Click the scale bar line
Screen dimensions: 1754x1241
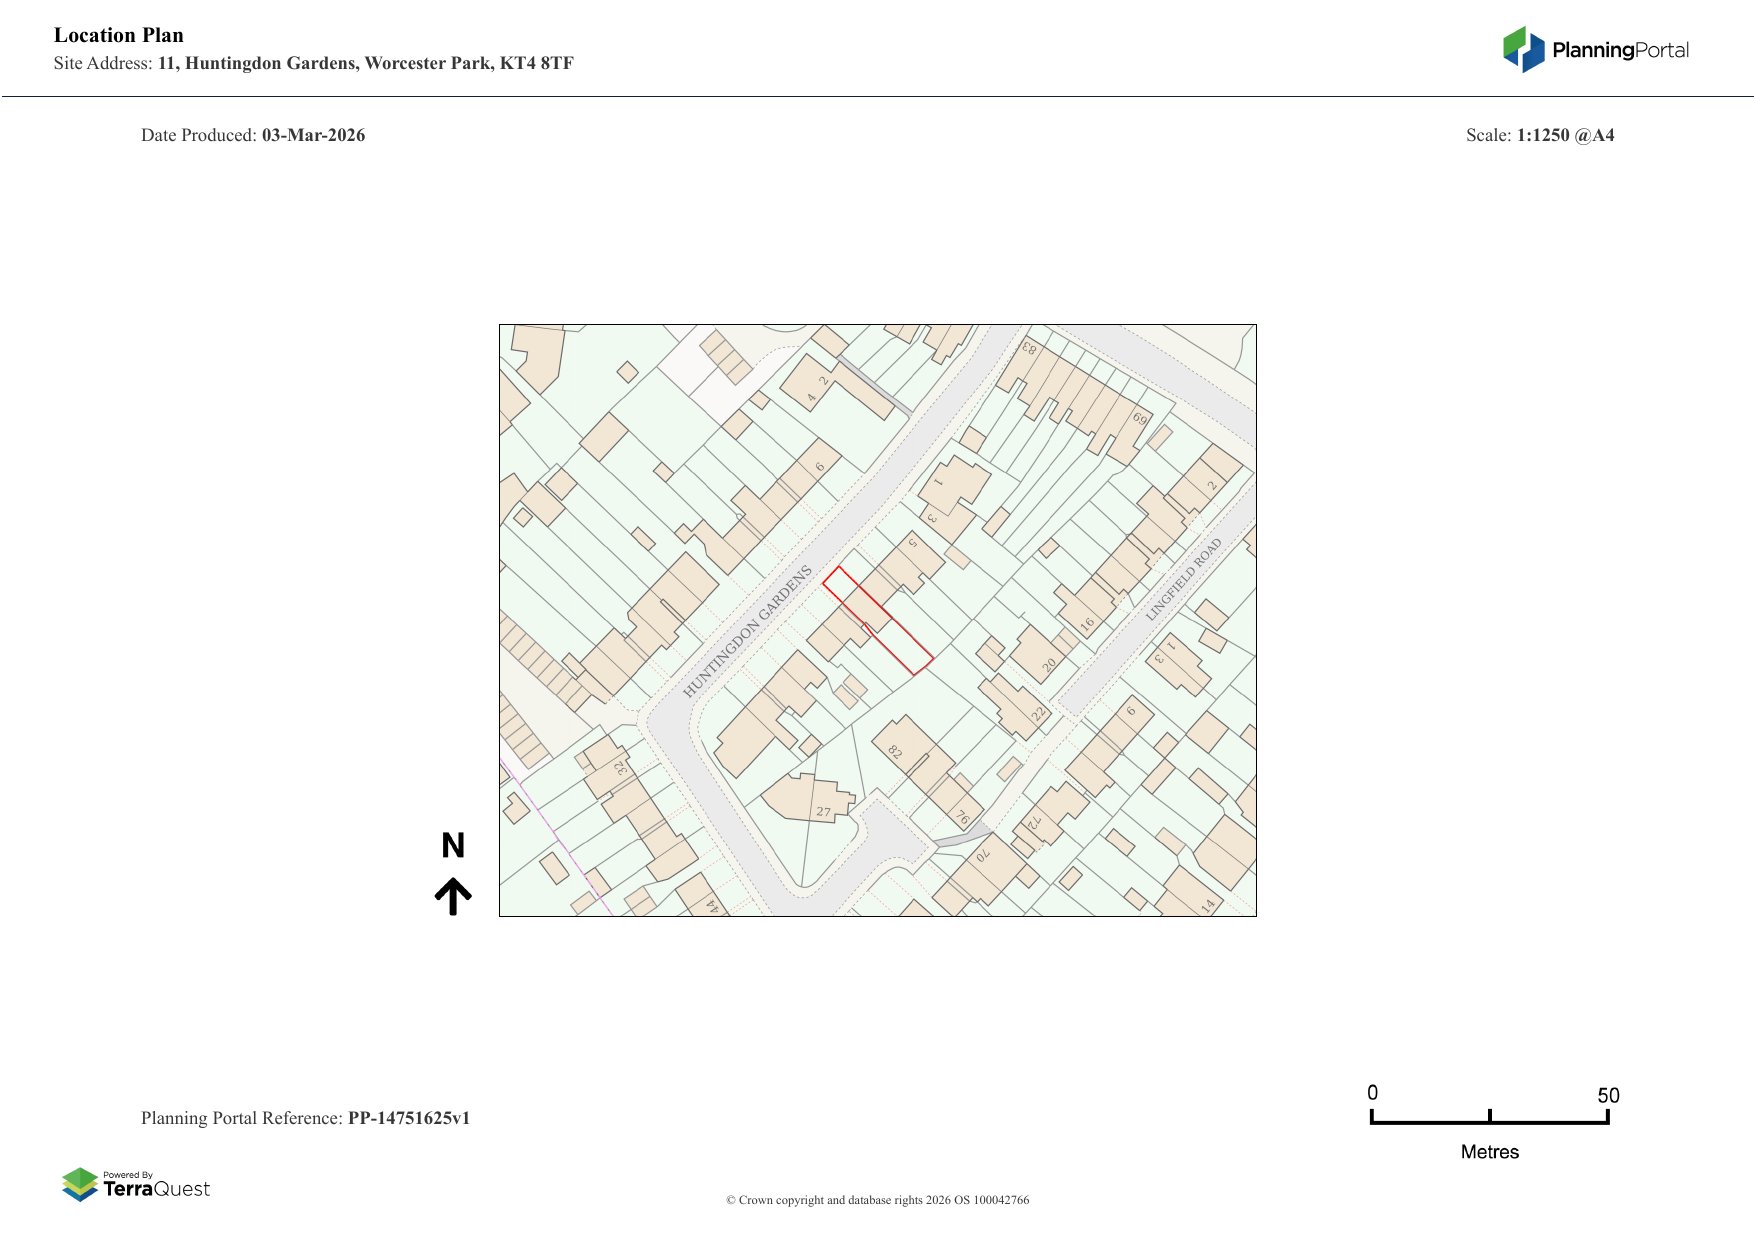click(1489, 1122)
